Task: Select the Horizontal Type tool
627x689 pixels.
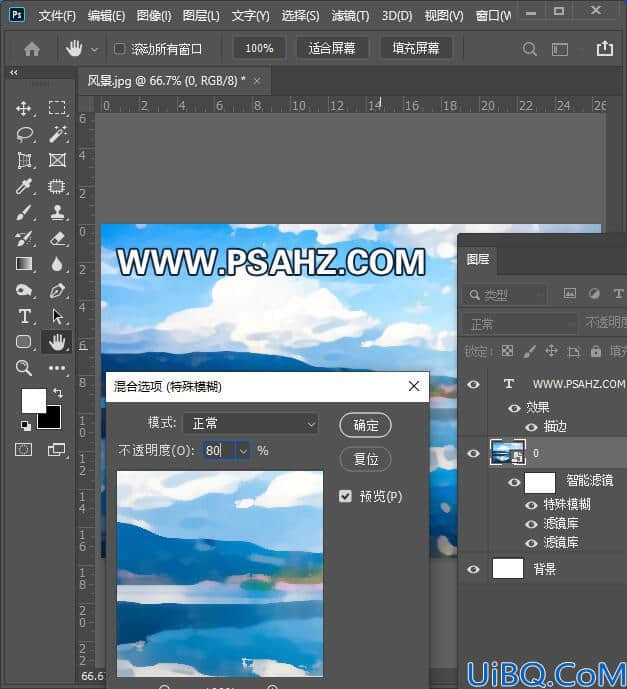Action: point(25,316)
